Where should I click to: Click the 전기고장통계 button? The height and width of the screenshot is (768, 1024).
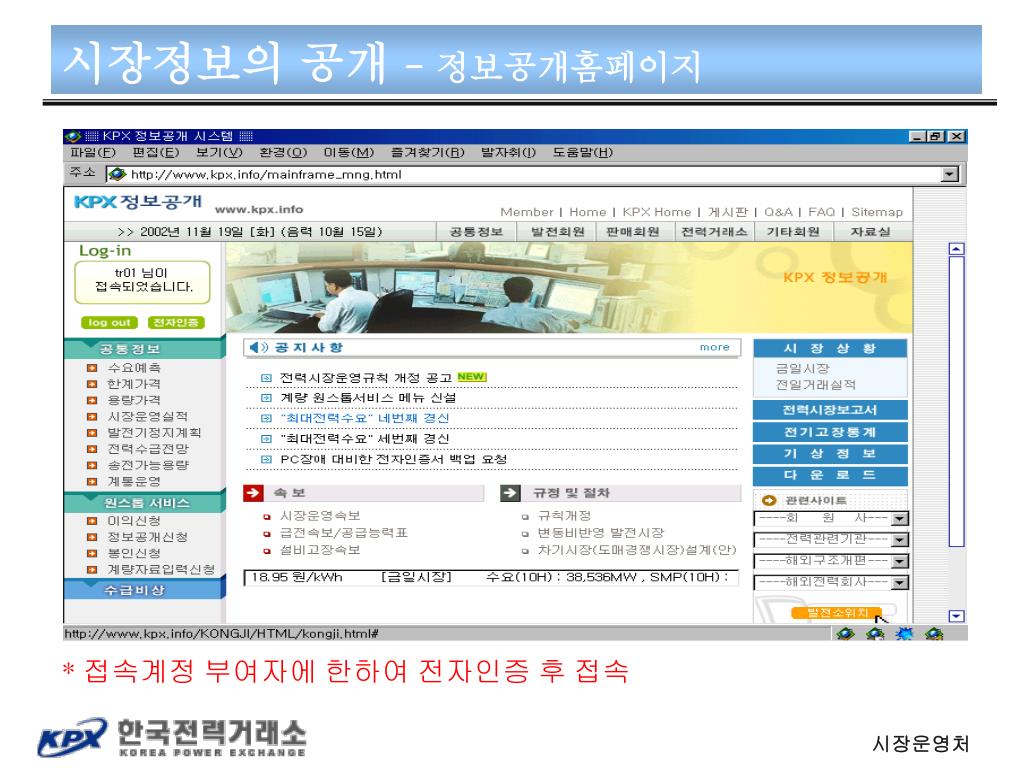(x=830, y=432)
